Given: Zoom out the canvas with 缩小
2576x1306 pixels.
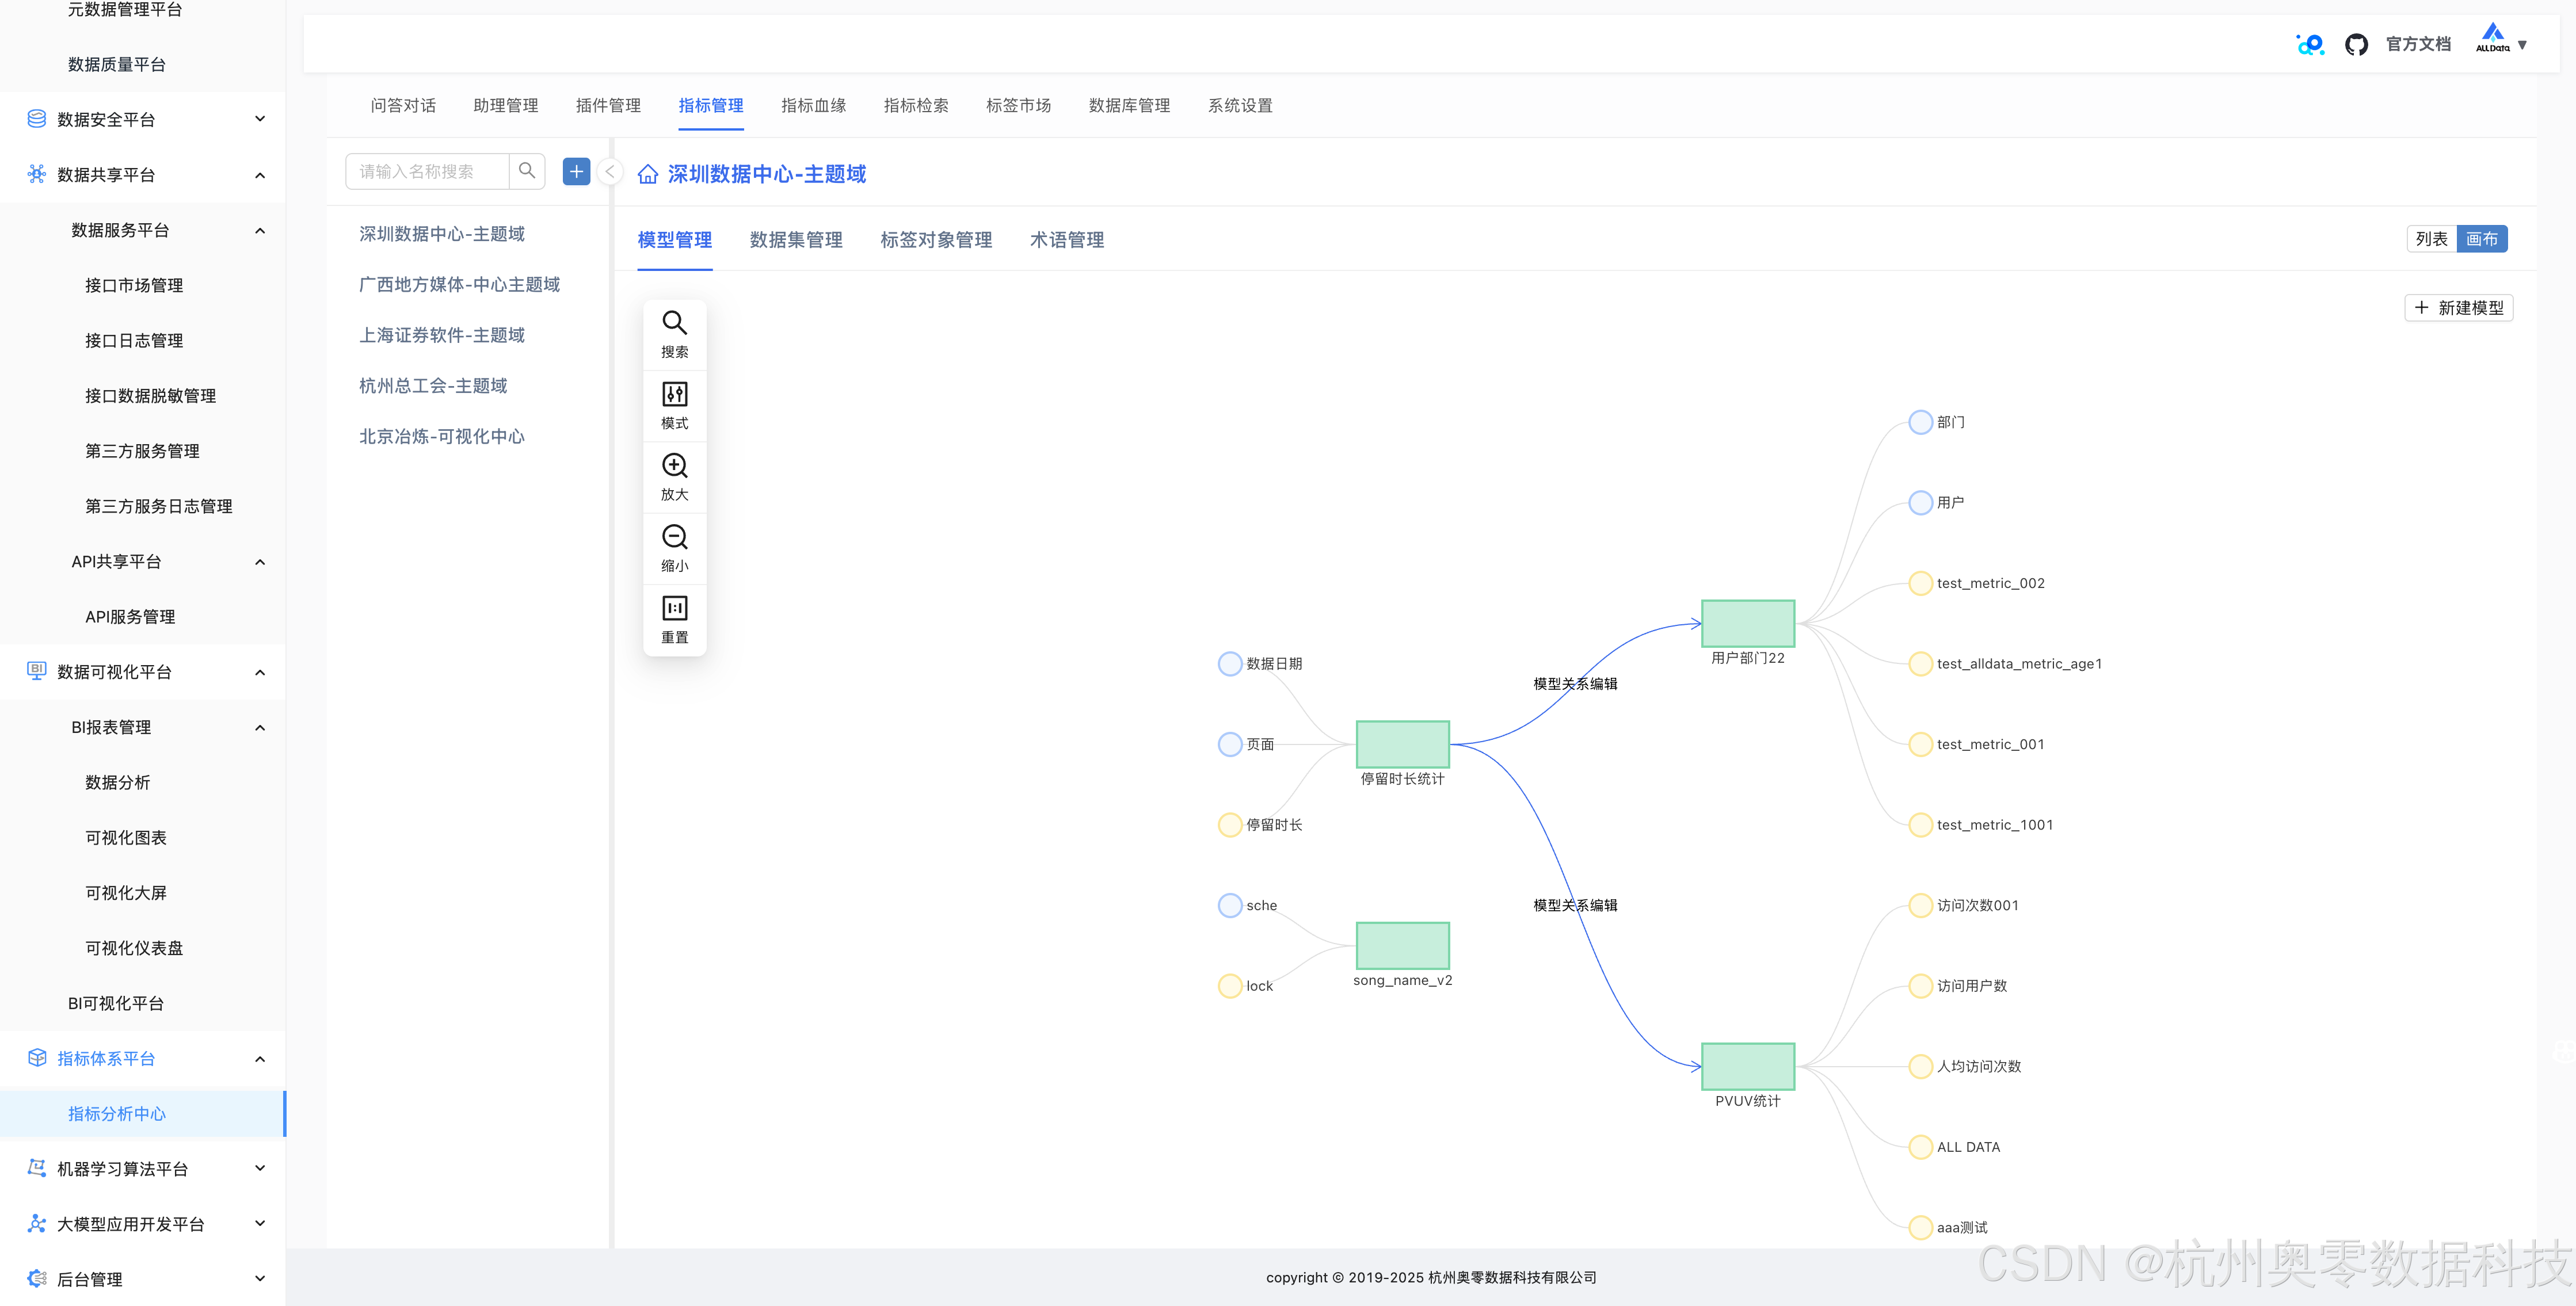Looking at the screenshot, I should tap(674, 548).
